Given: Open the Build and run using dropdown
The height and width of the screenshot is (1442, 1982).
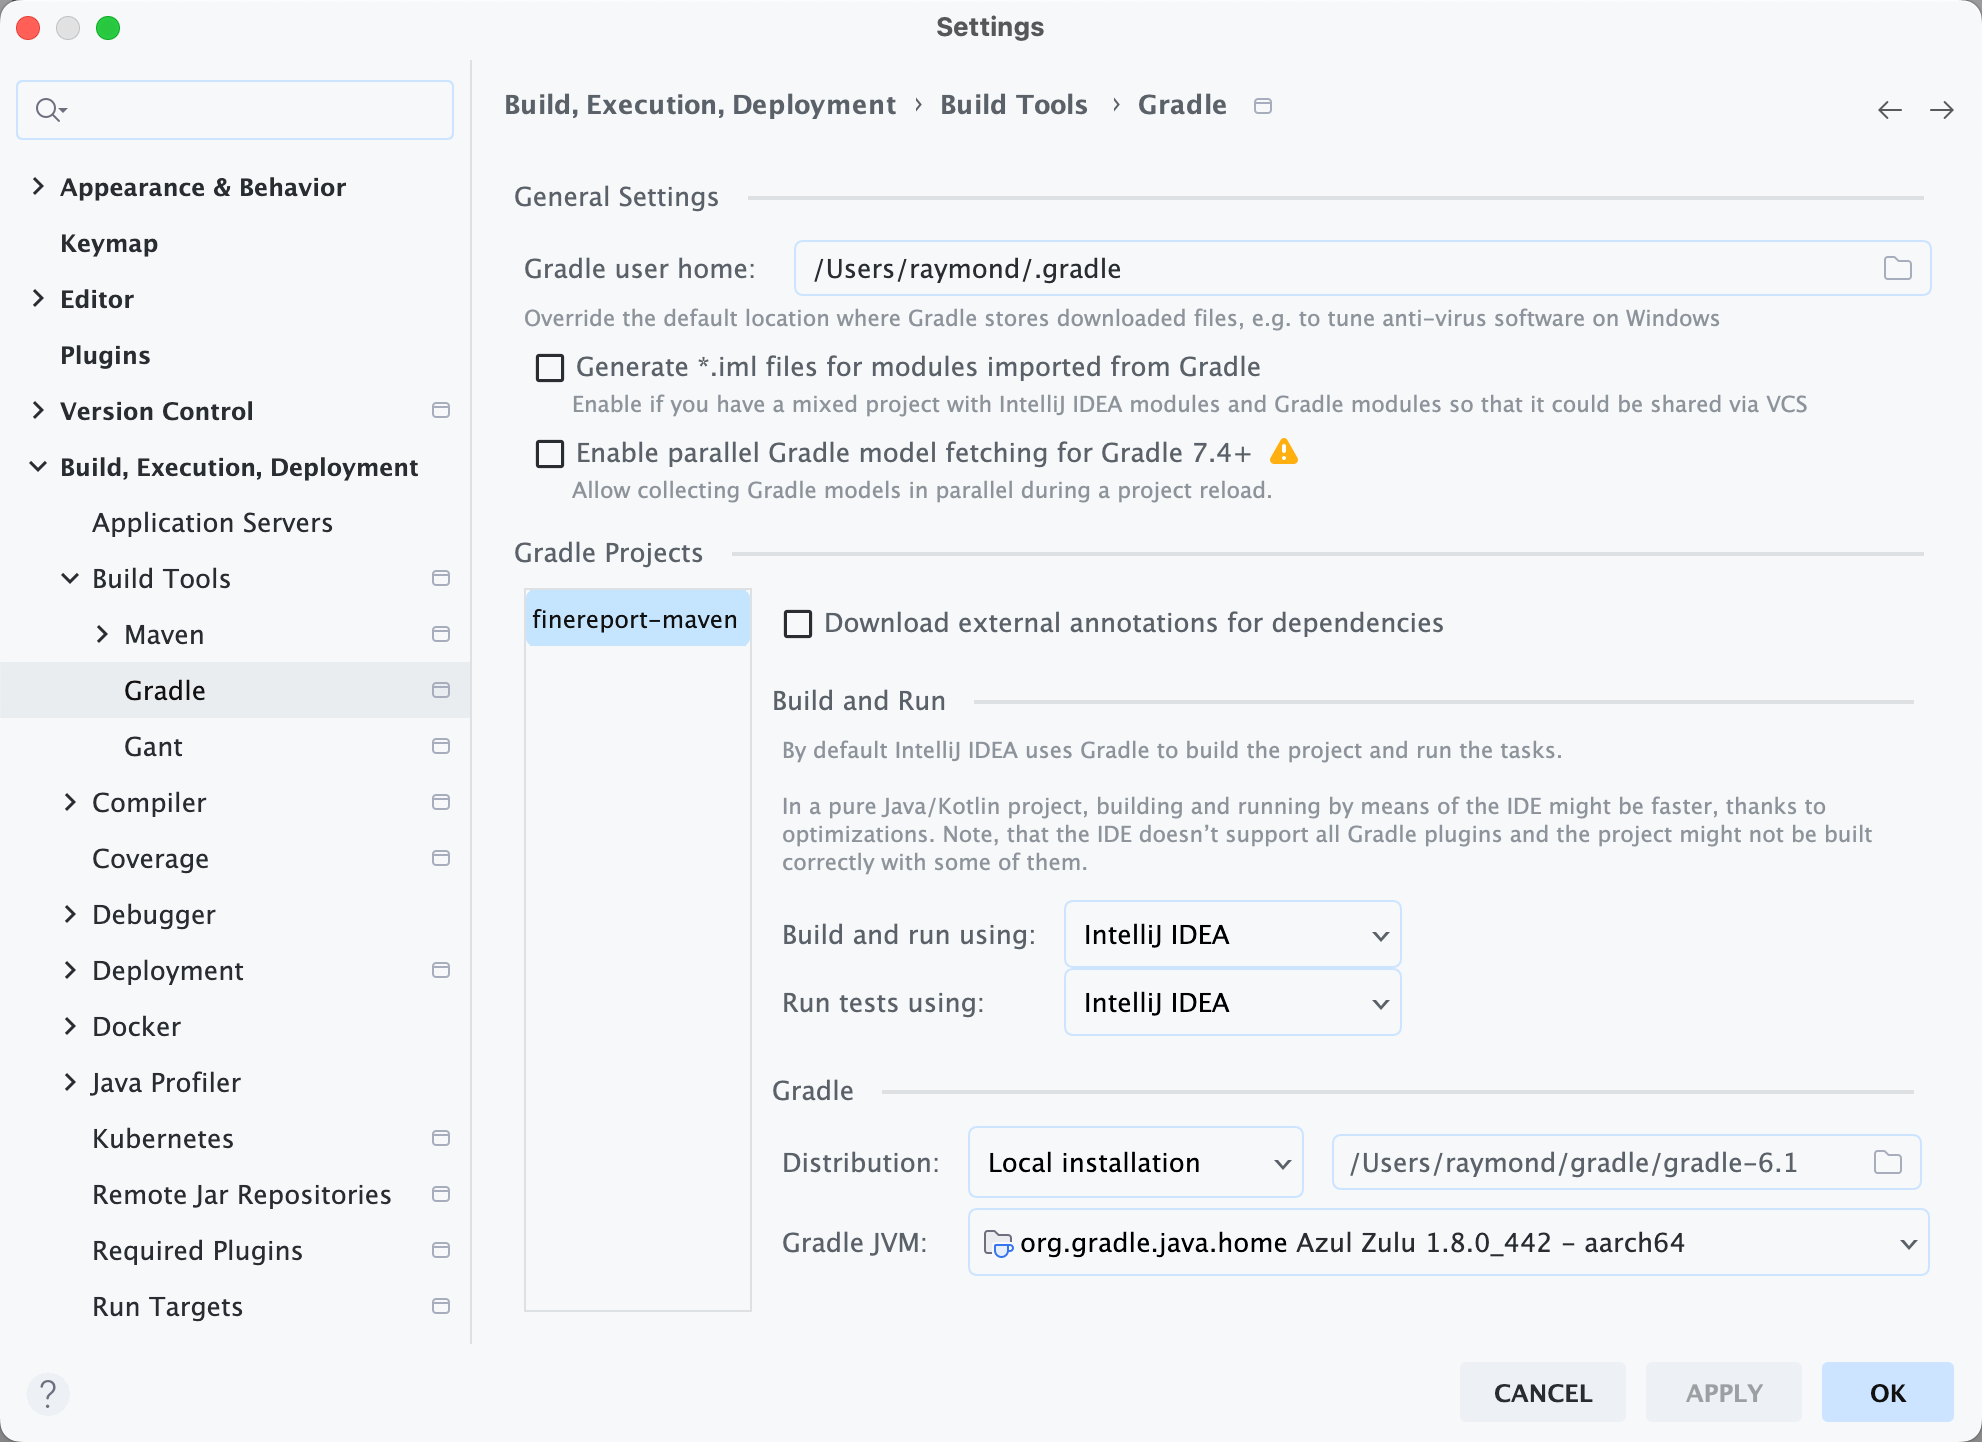Looking at the screenshot, I should click(1233, 935).
